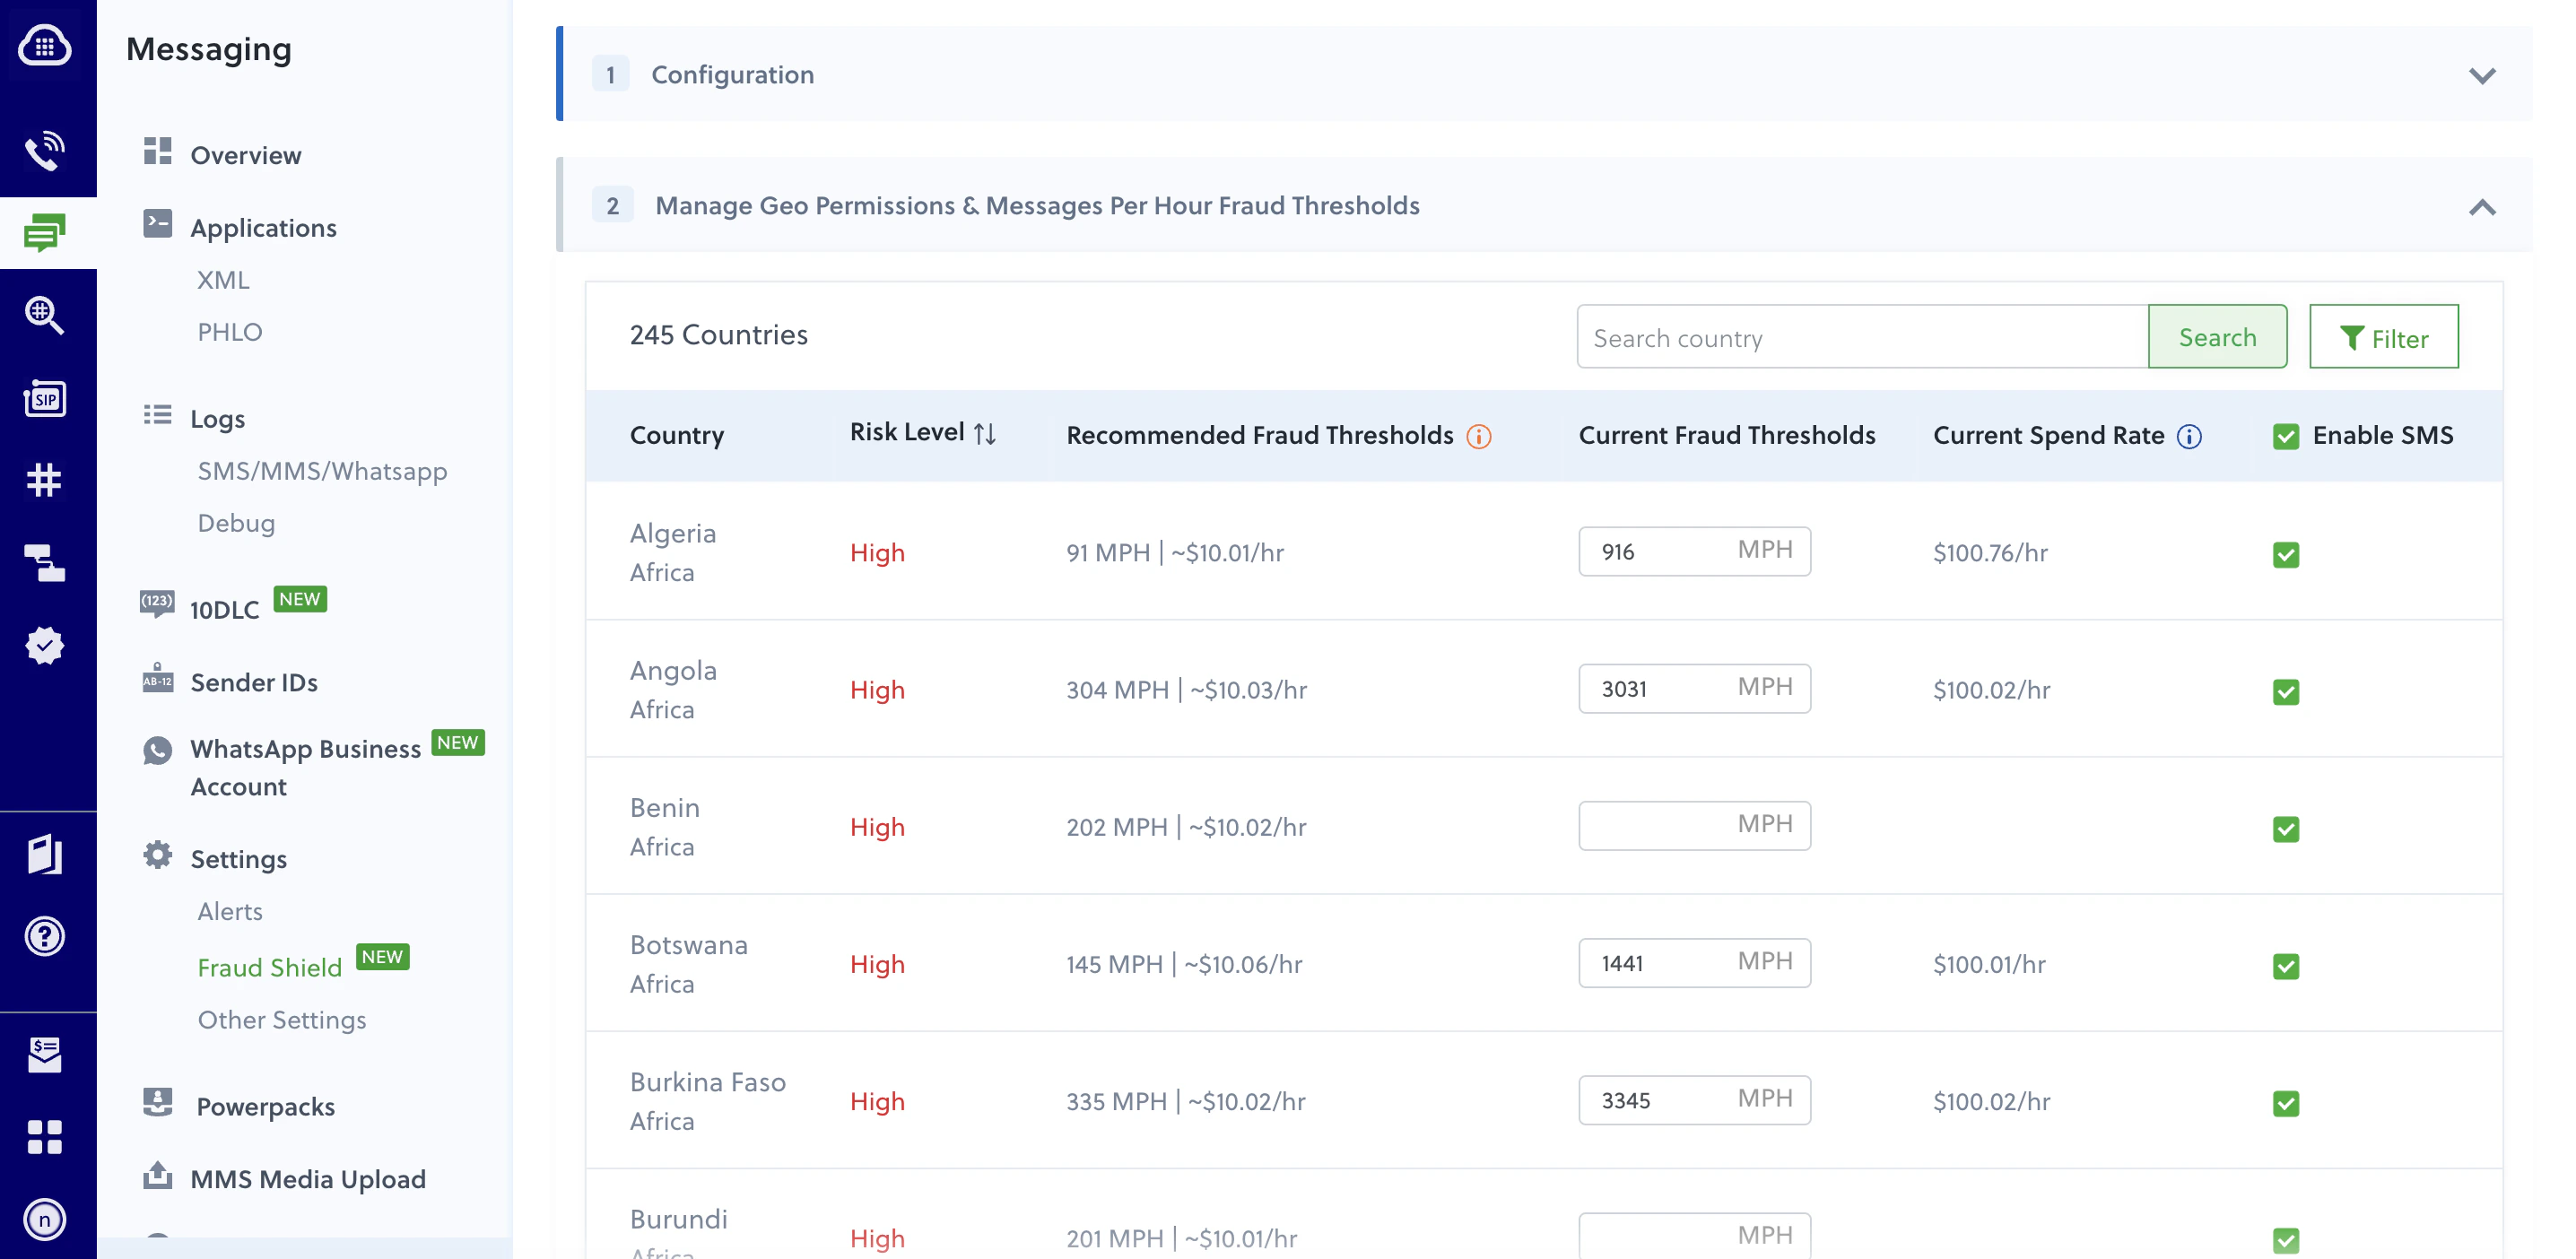This screenshot has width=2576, height=1259.
Task: Uncheck the Enable SMS header checkbox
Action: [2285, 435]
